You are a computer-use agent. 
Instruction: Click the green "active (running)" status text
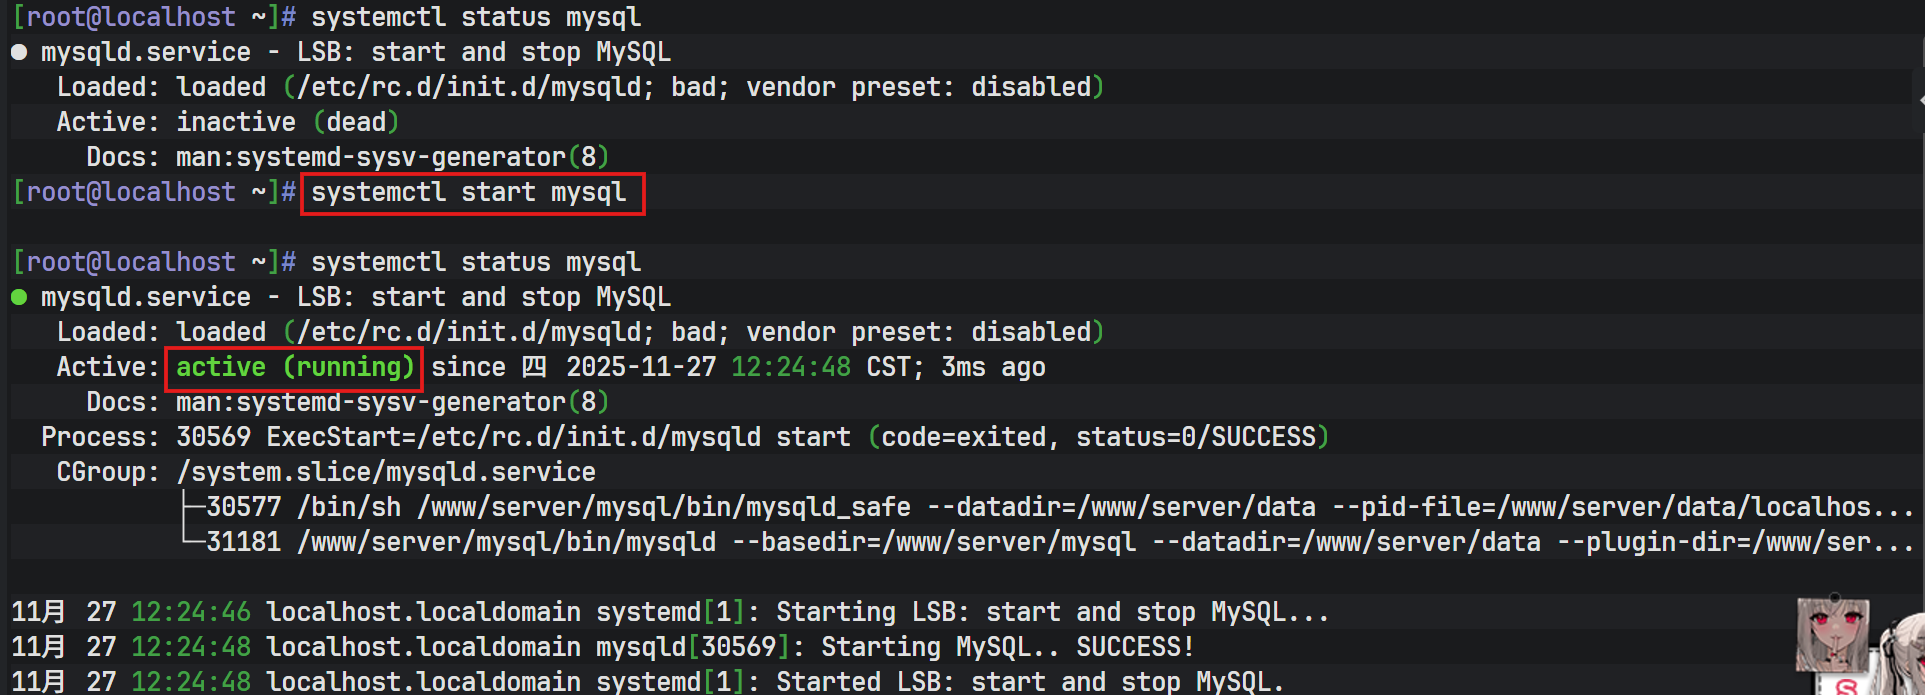[294, 367]
